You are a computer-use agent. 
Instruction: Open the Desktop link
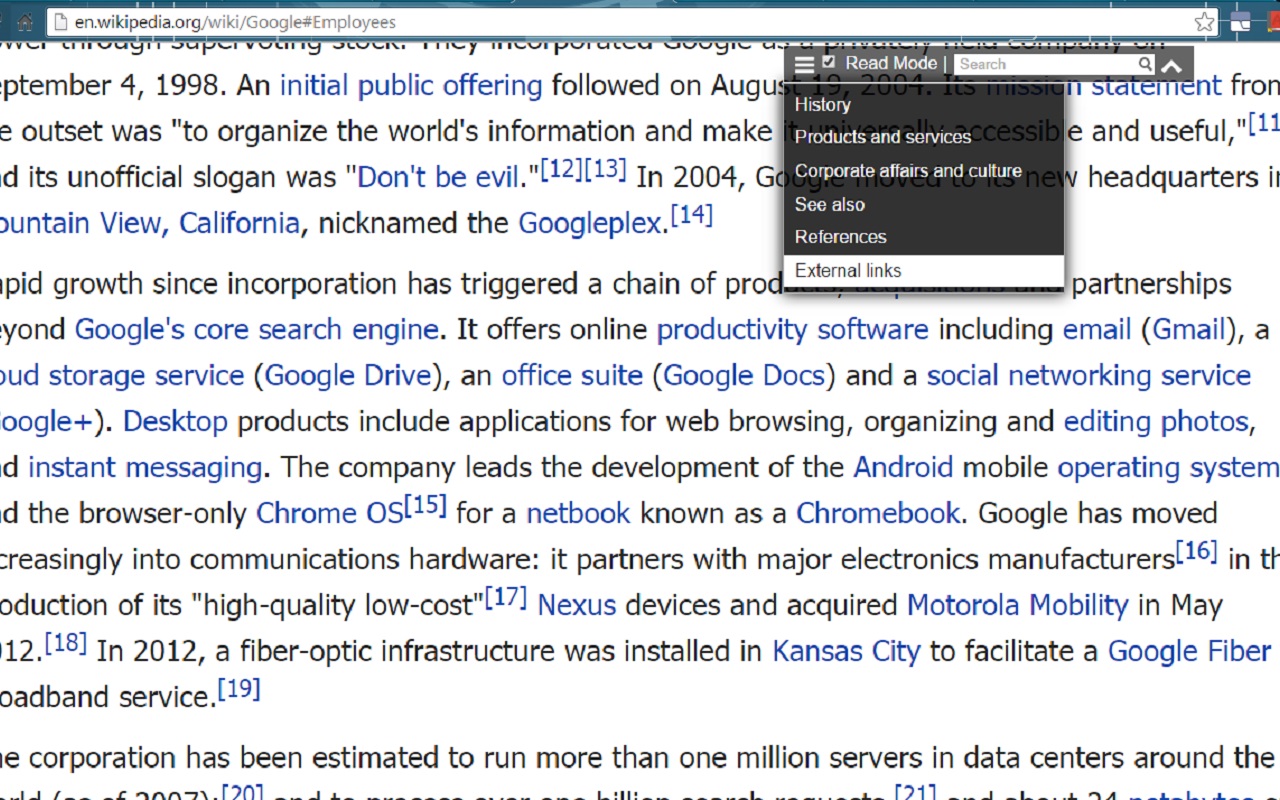pyautogui.click(x=176, y=421)
